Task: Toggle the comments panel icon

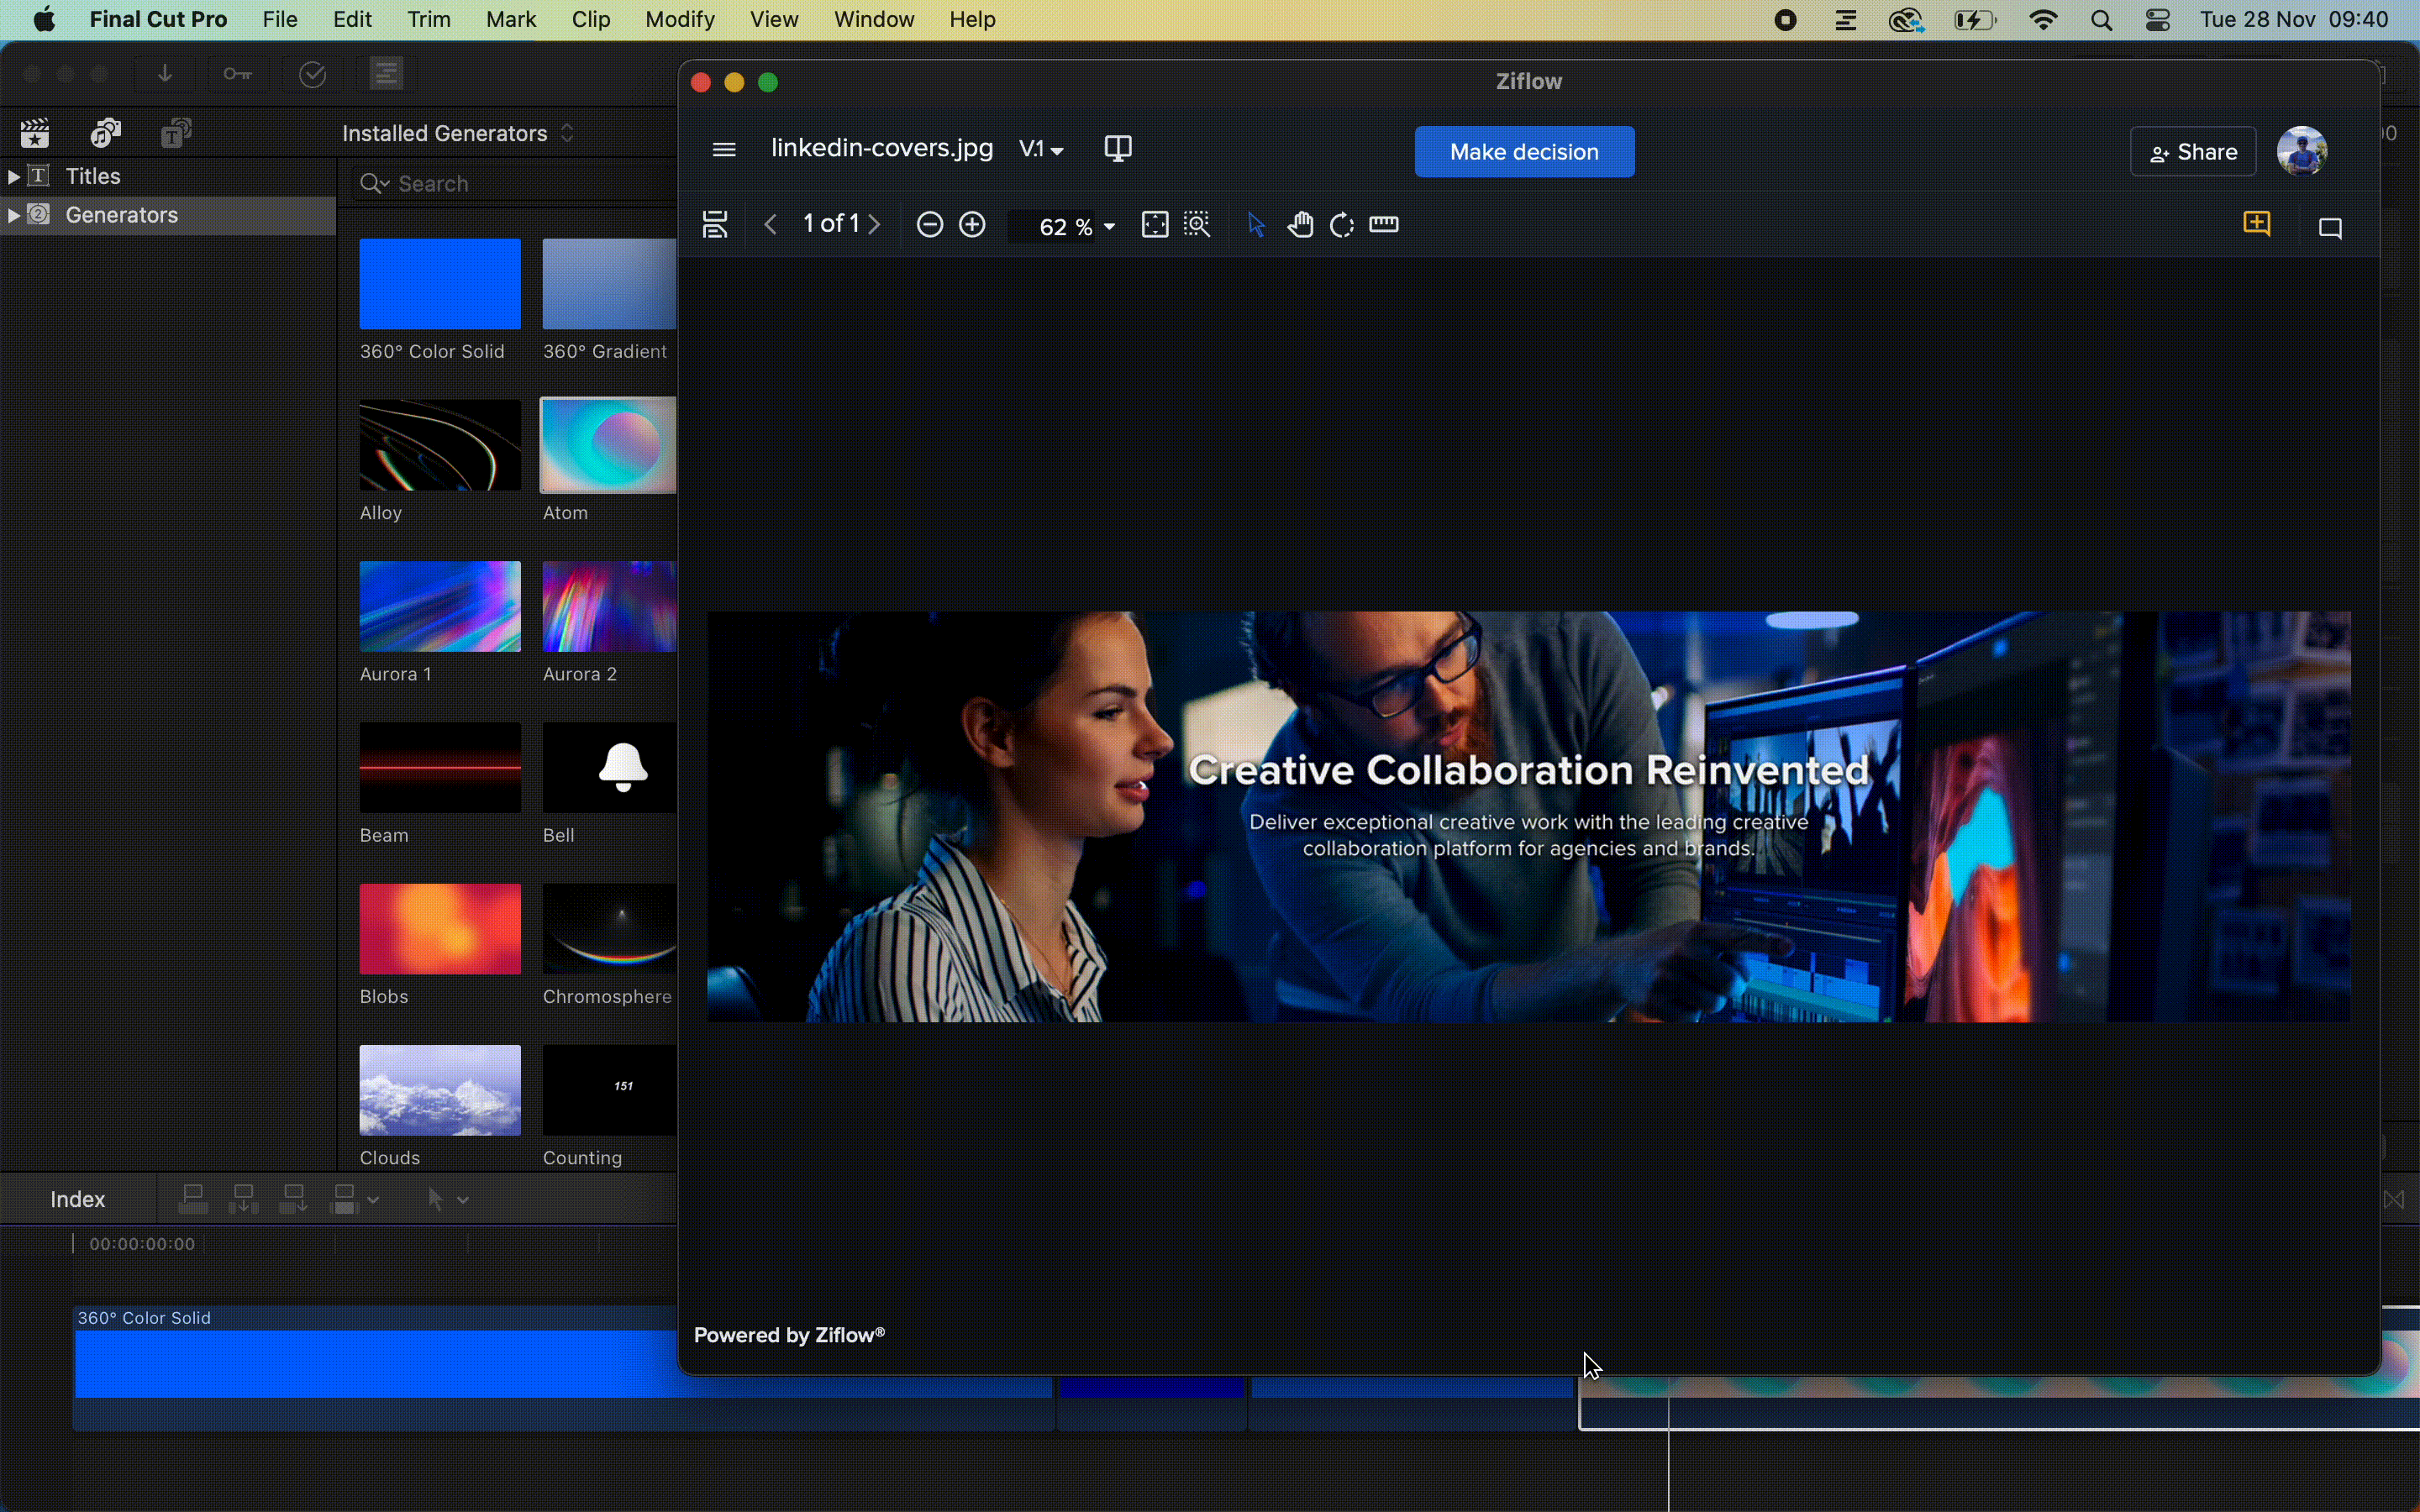Action: [x=2330, y=228]
